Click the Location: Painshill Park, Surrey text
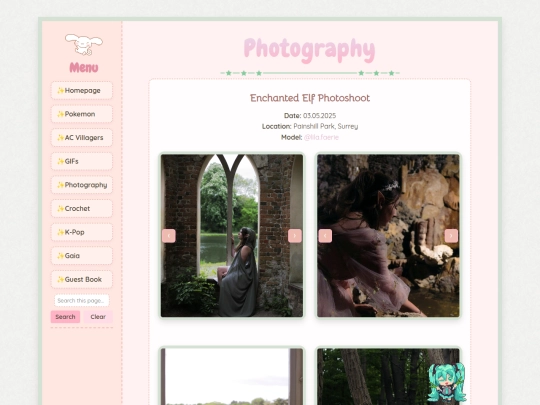The height and width of the screenshot is (405, 540). click(x=310, y=126)
